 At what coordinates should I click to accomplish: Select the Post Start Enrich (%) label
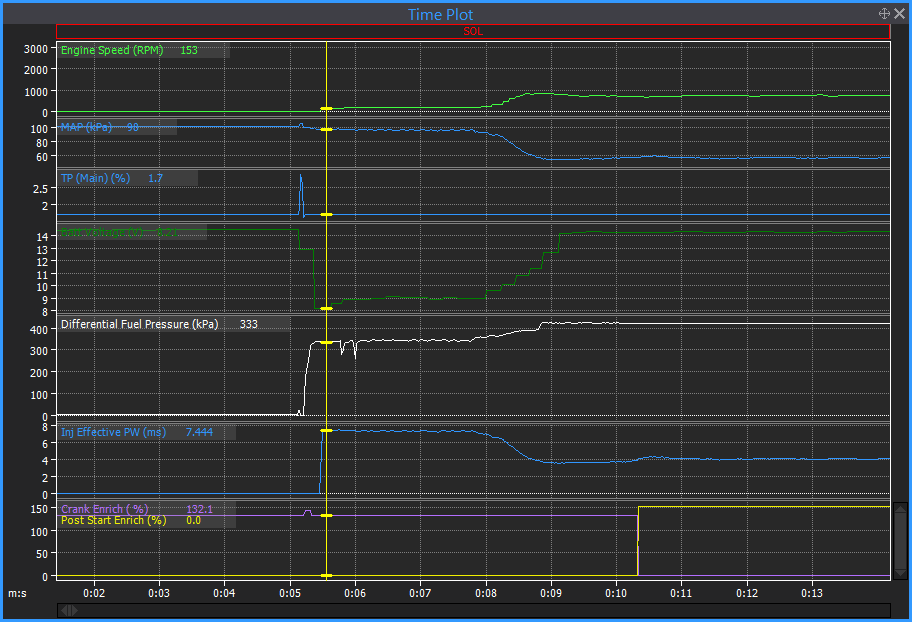tap(113, 520)
